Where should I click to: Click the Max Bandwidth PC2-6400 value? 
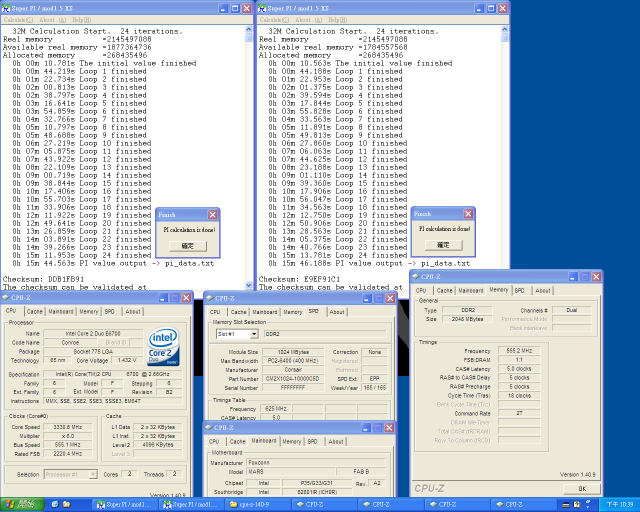(x=293, y=361)
